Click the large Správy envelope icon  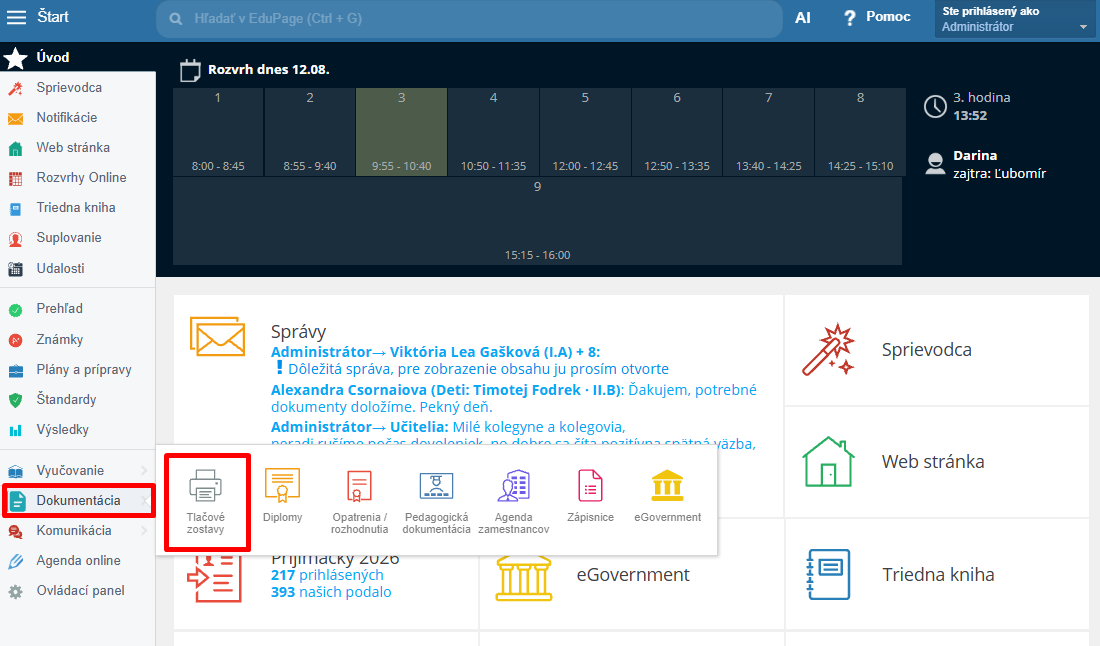pos(217,336)
